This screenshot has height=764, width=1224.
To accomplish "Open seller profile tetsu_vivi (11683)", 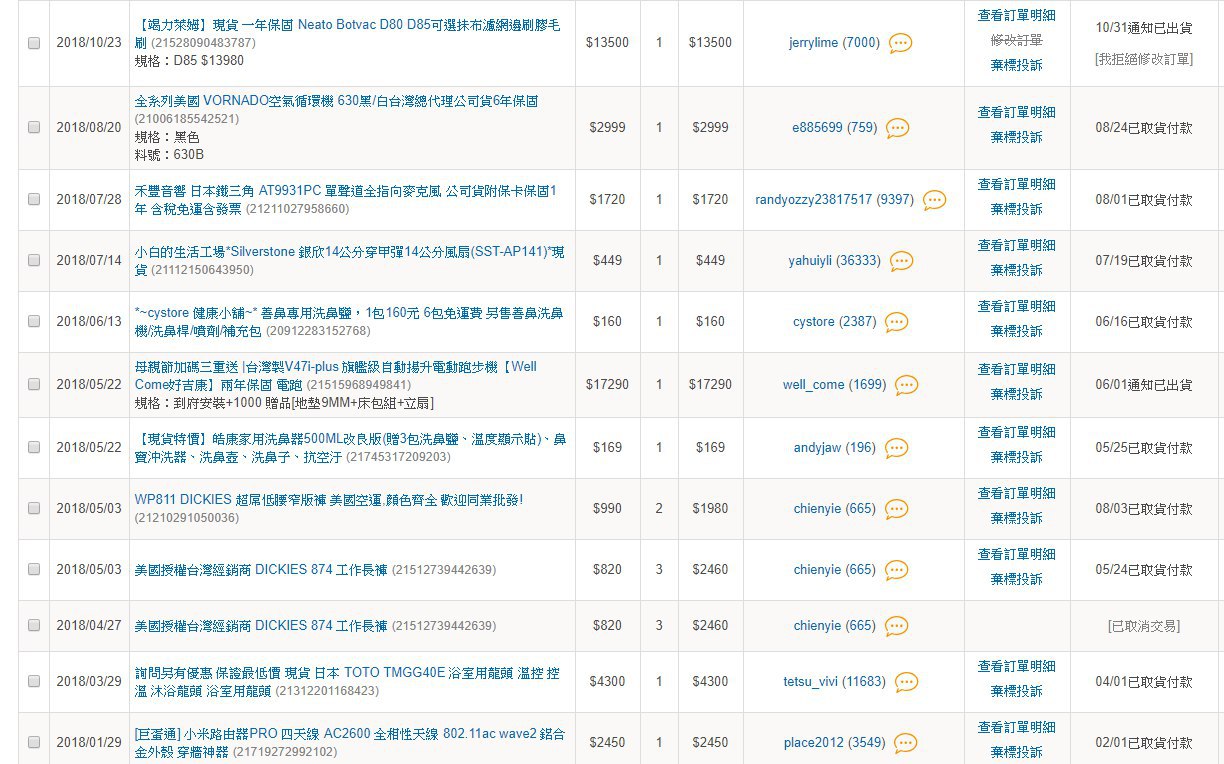I will pos(834,682).
